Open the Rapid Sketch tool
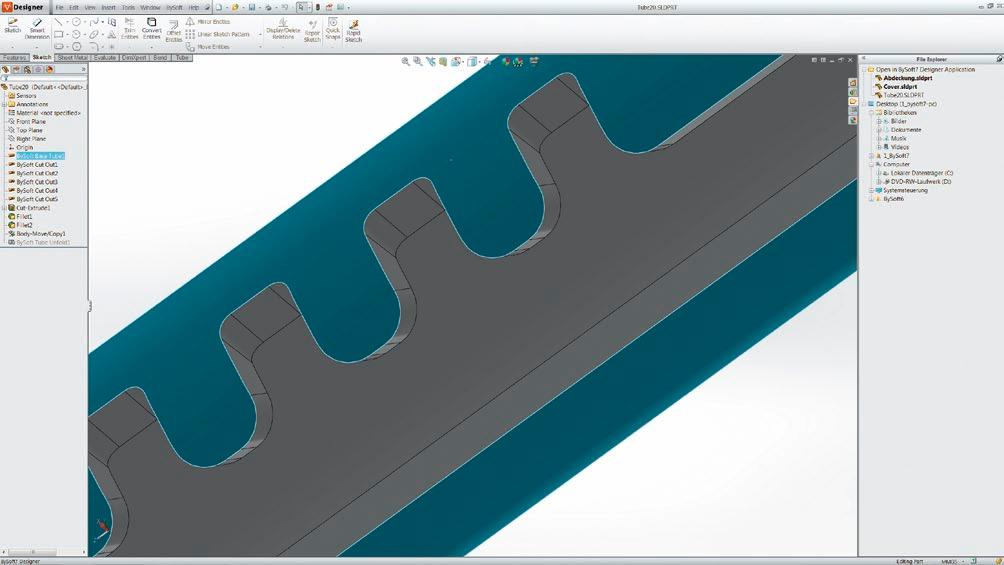 (x=353, y=31)
